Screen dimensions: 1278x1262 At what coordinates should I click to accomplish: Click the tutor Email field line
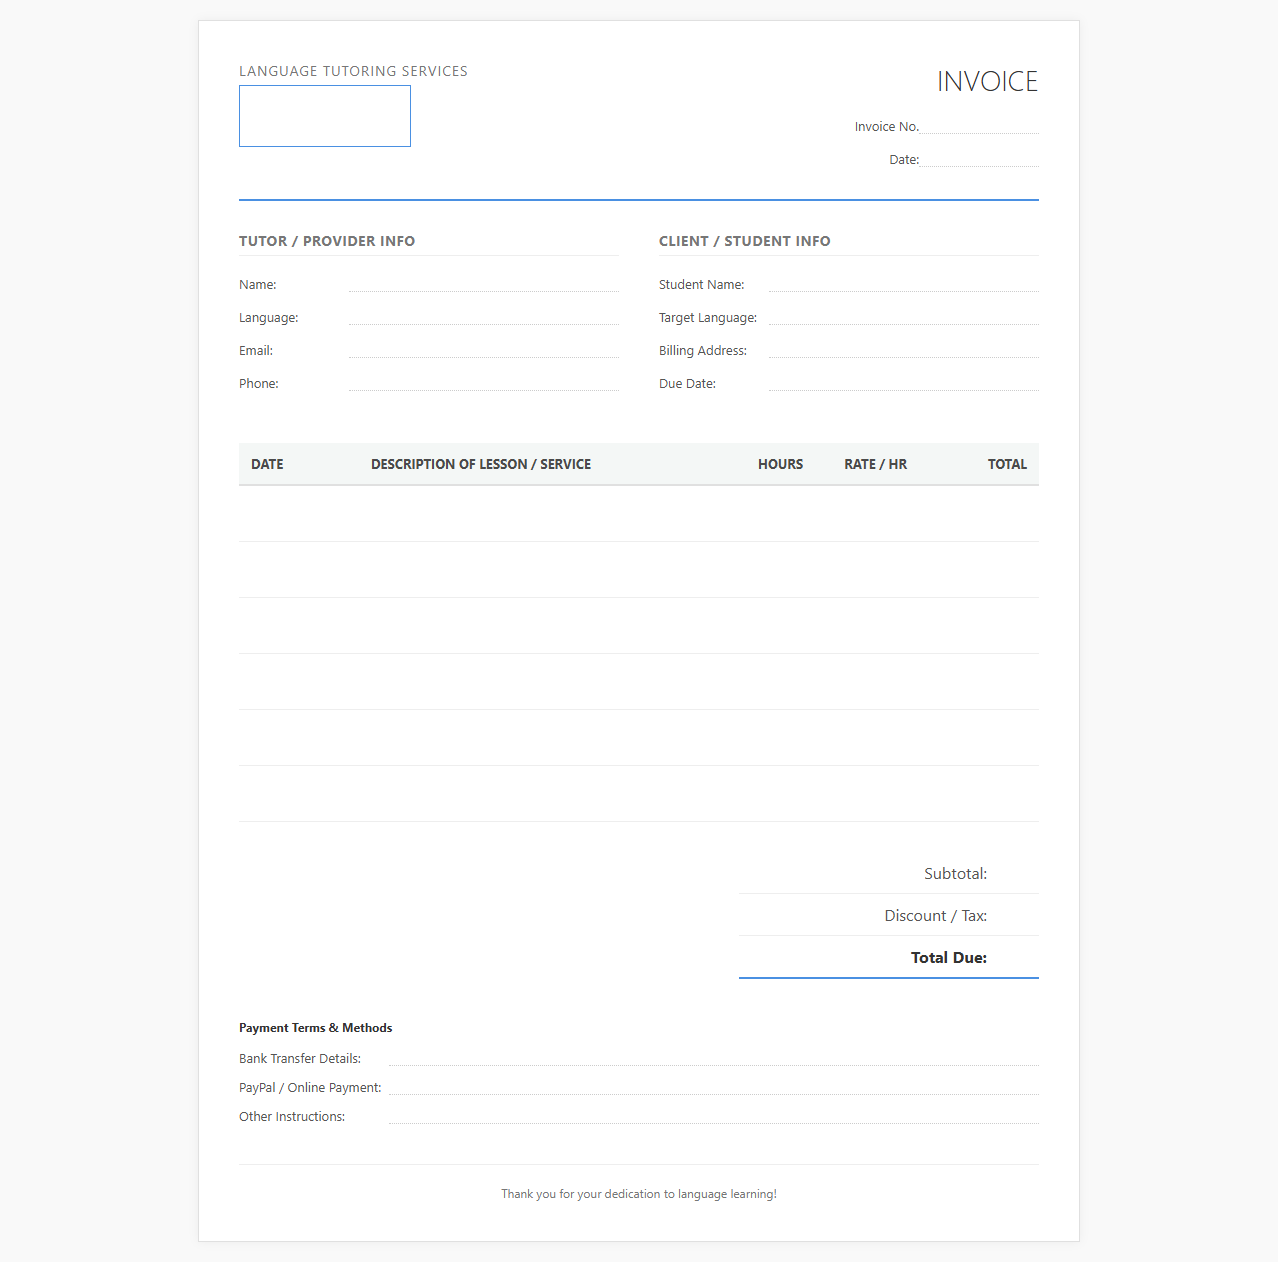(x=484, y=350)
